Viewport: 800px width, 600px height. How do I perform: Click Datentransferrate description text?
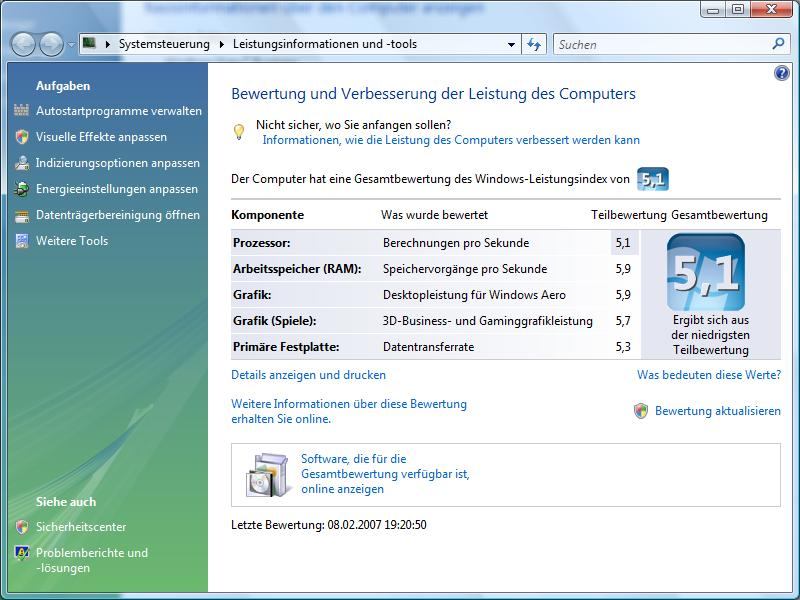(429, 347)
